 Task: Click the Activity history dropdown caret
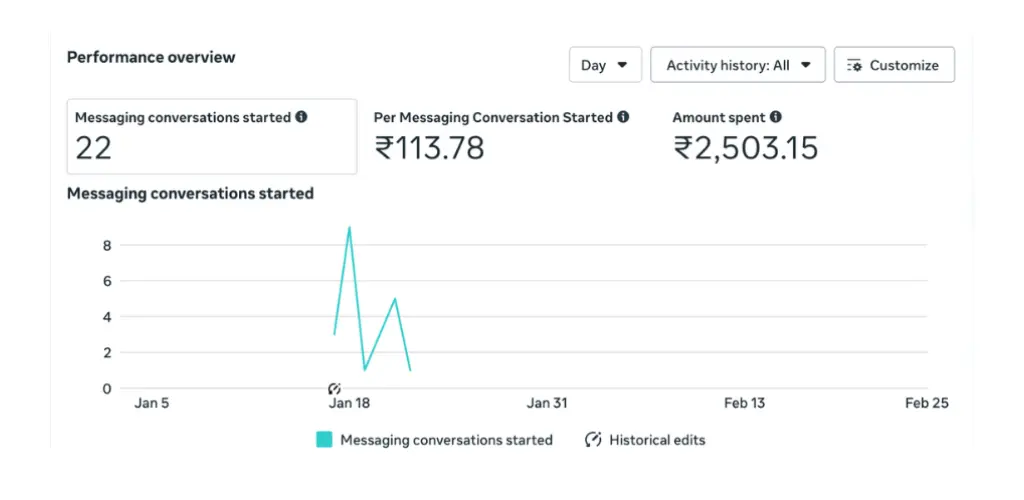pyautogui.click(x=806, y=65)
